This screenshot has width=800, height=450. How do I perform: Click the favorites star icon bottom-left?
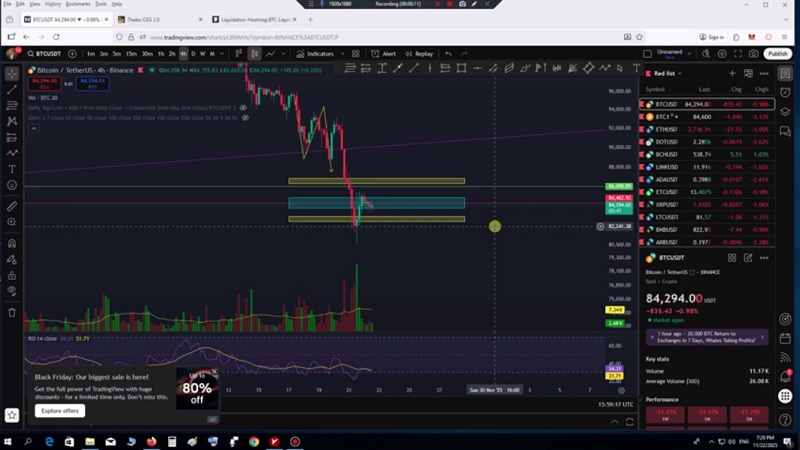[x=12, y=414]
